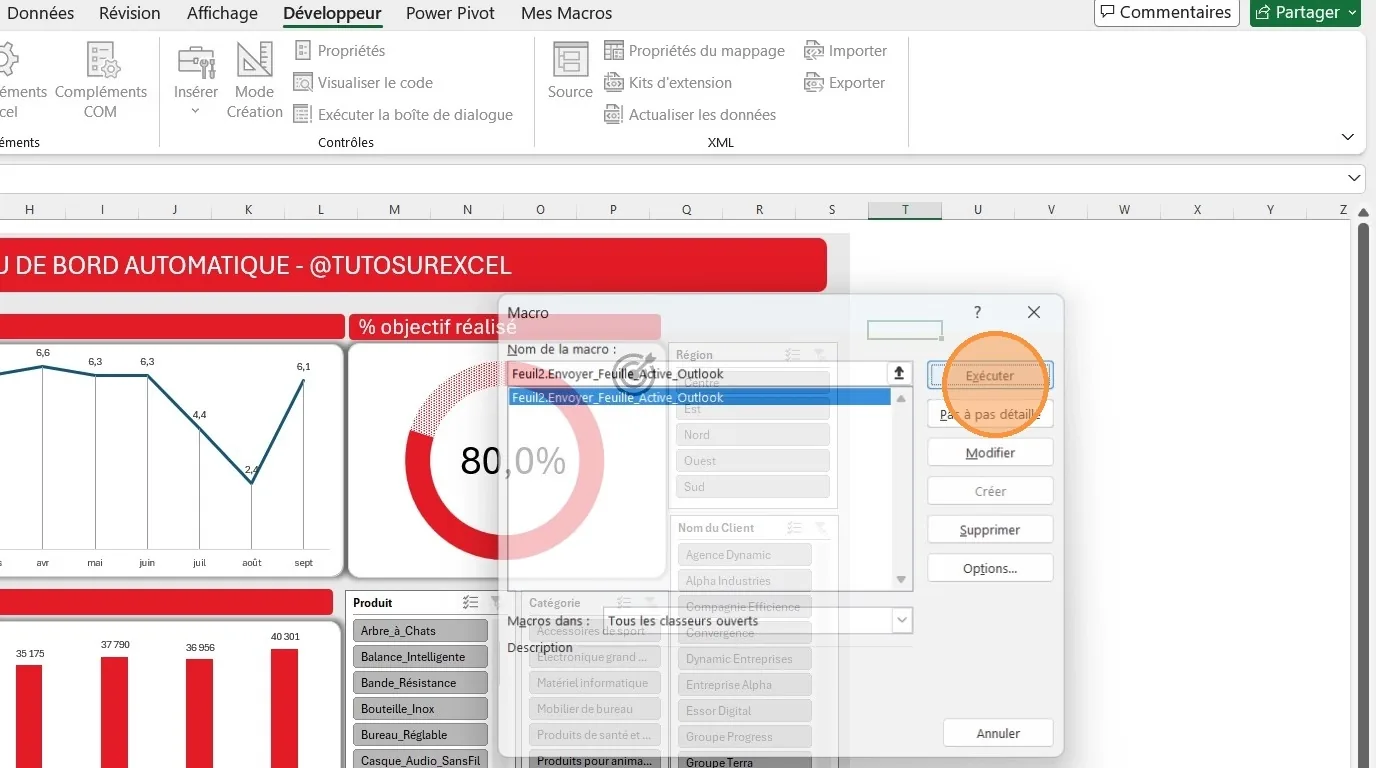This screenshot has height=768, width=1376.
Task: Open Propriétés in Contrôles group
Action: click(x=339, y=50)
